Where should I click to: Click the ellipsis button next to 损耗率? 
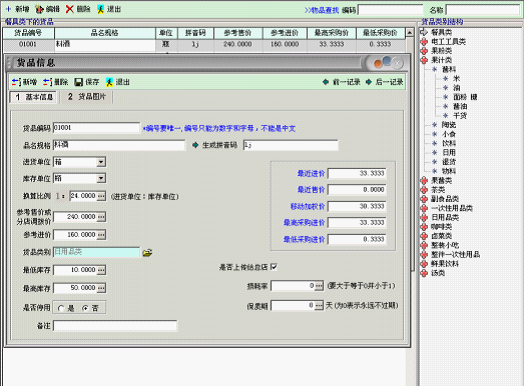click(319, 286)
